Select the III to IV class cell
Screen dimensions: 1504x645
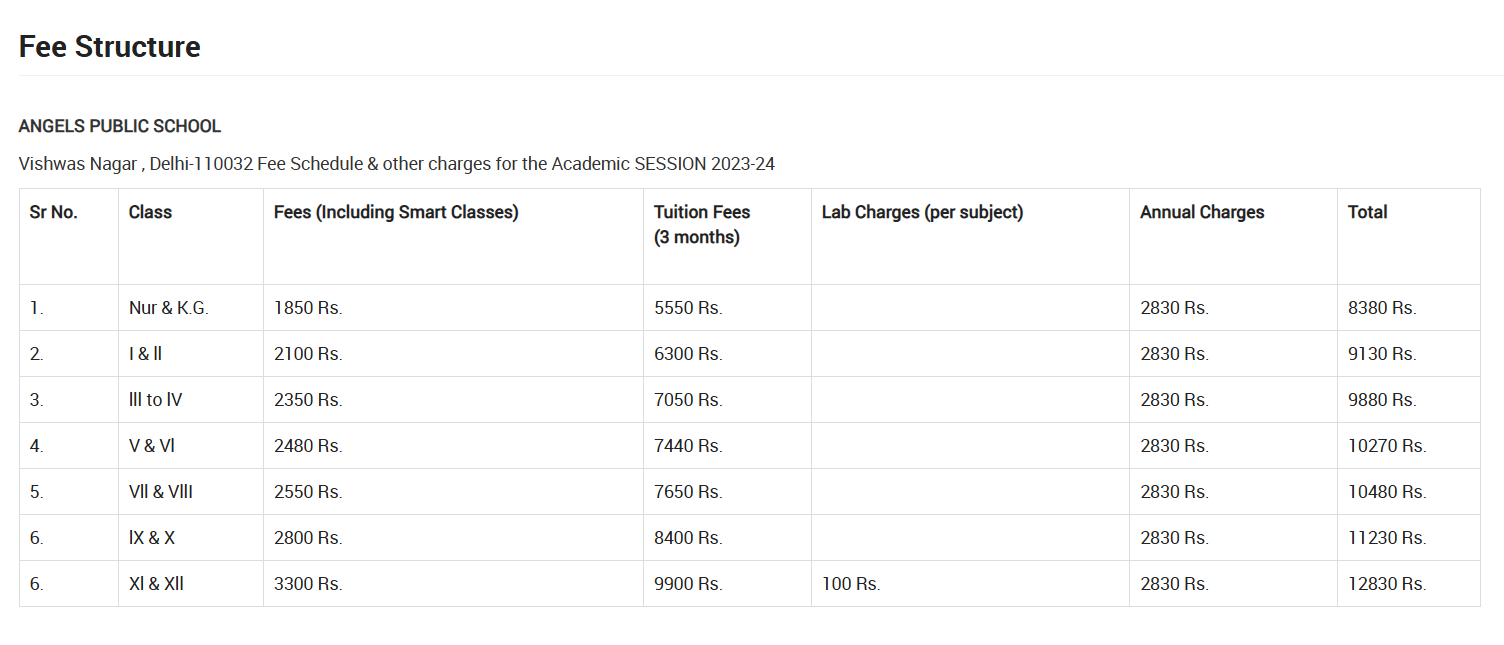(156, 400)
